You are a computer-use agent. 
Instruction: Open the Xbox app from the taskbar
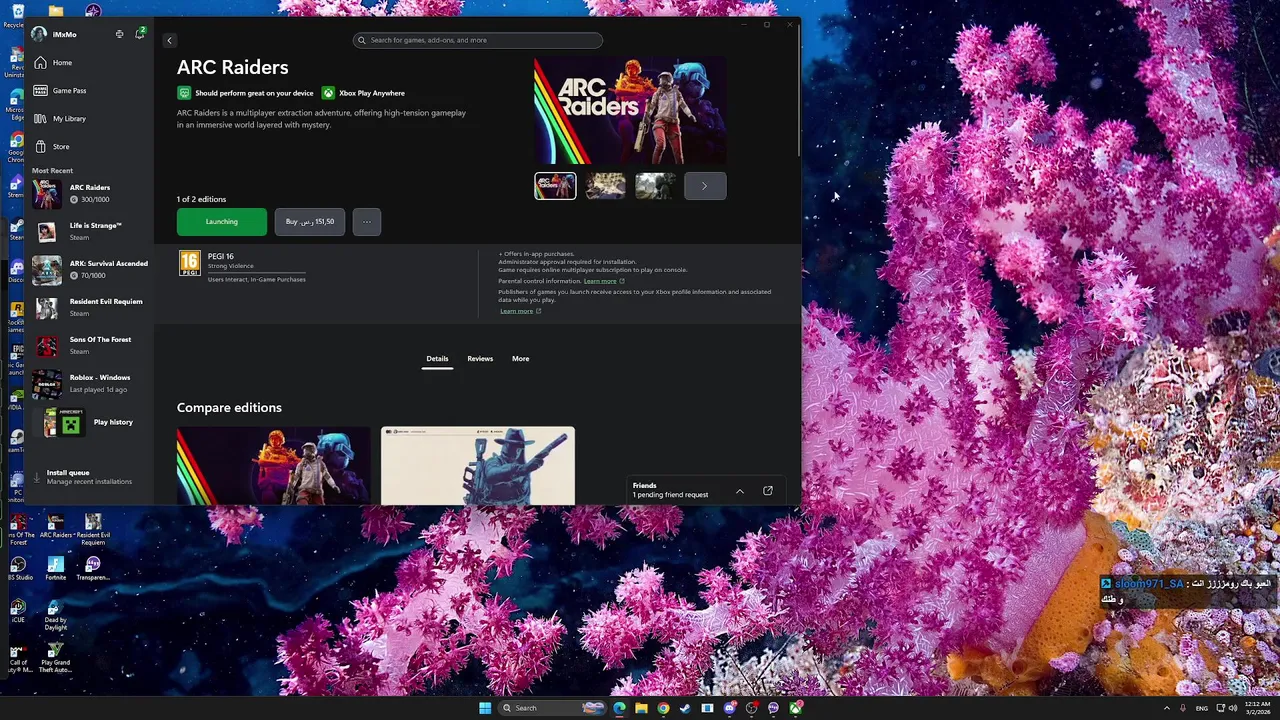(795, 708)
